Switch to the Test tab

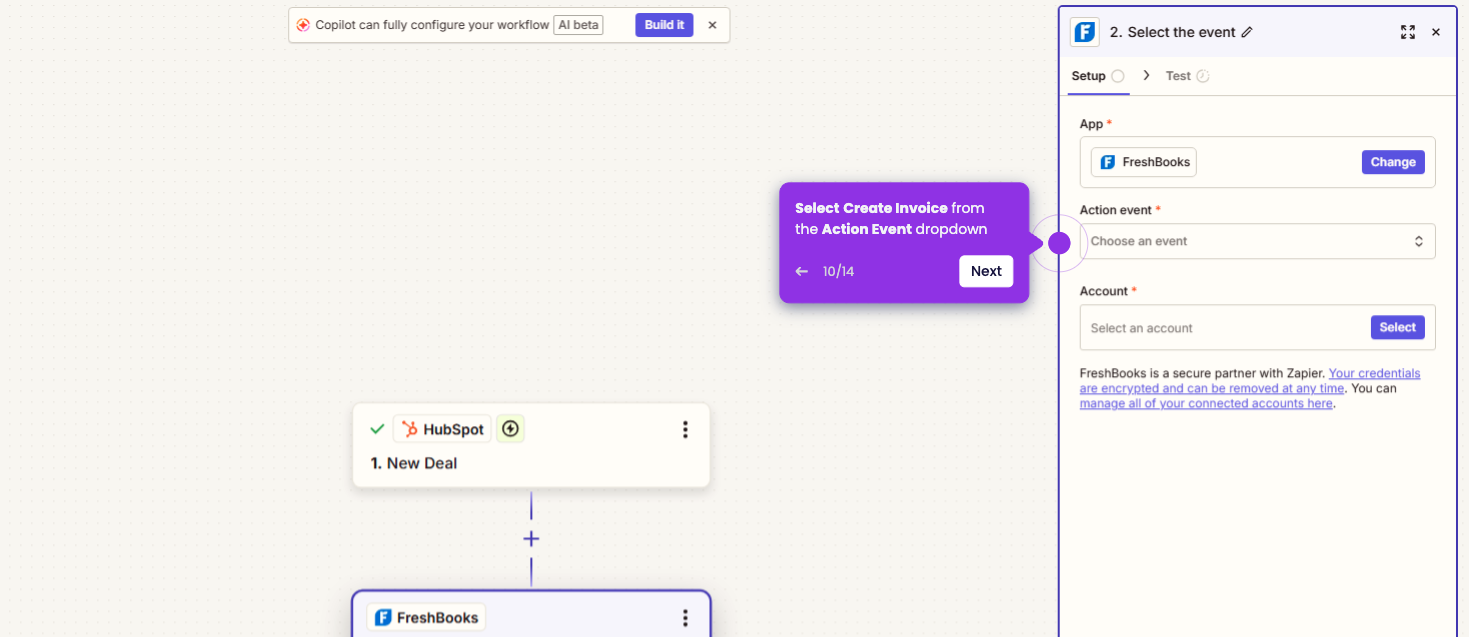(1187, 76)
